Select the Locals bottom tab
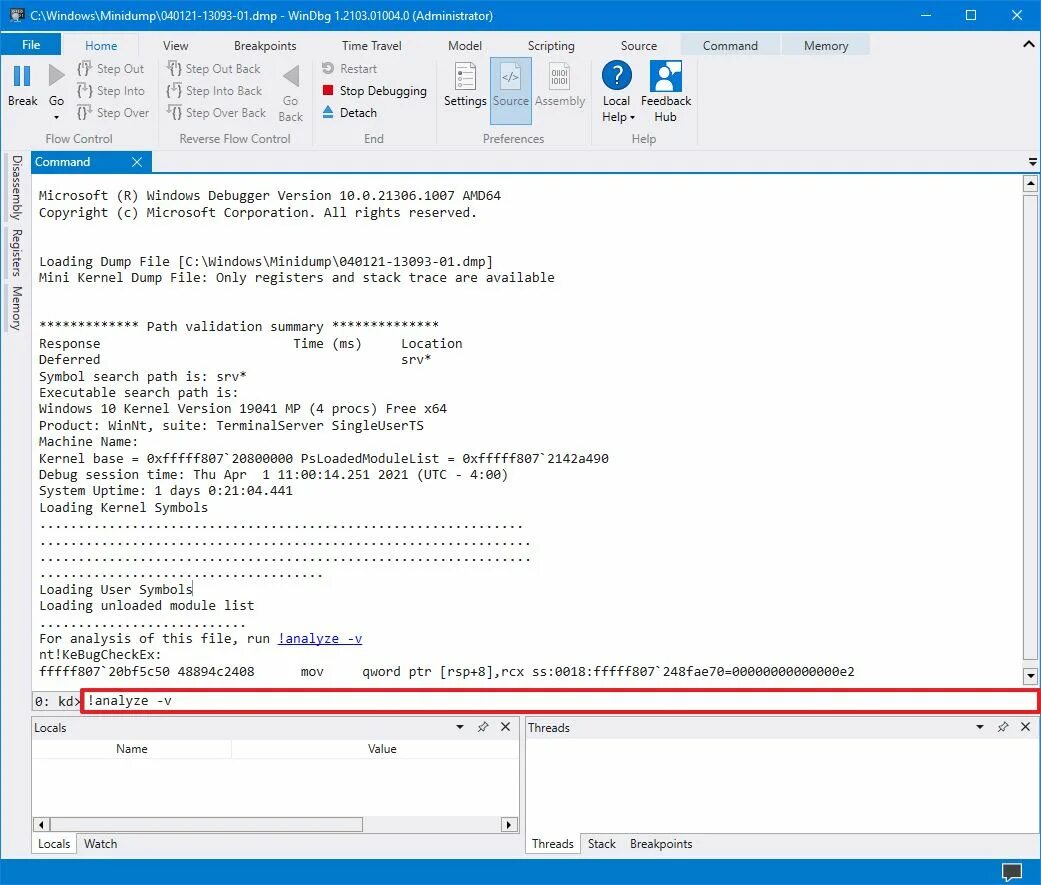 pos(54,844)
